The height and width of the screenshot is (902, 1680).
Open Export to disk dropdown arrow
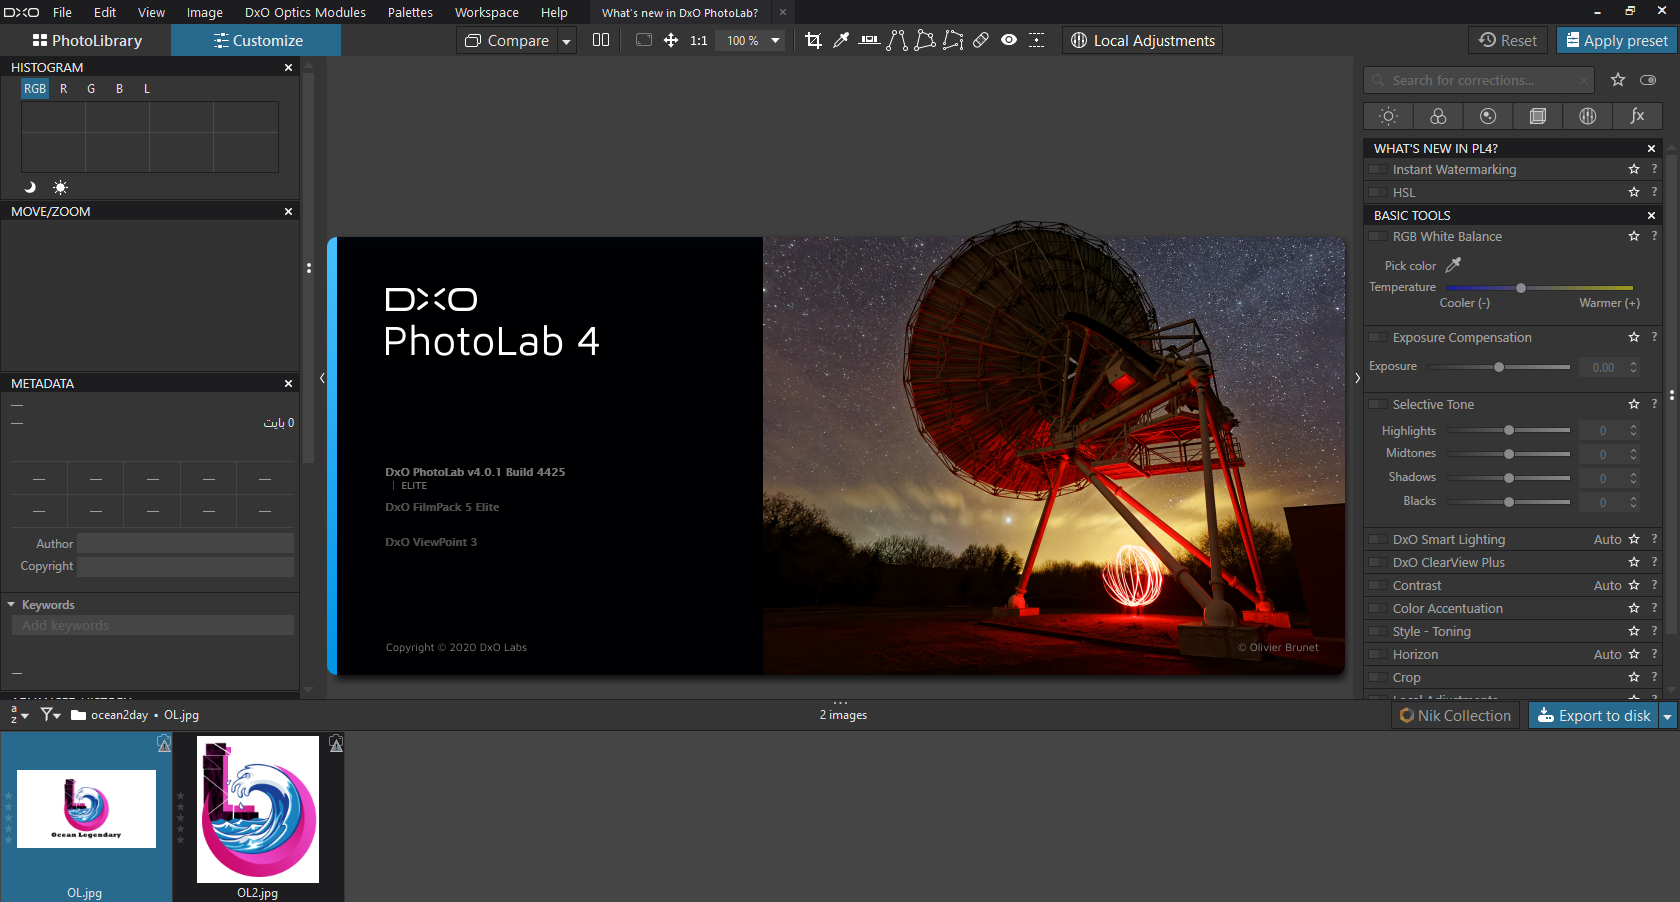1667,715
